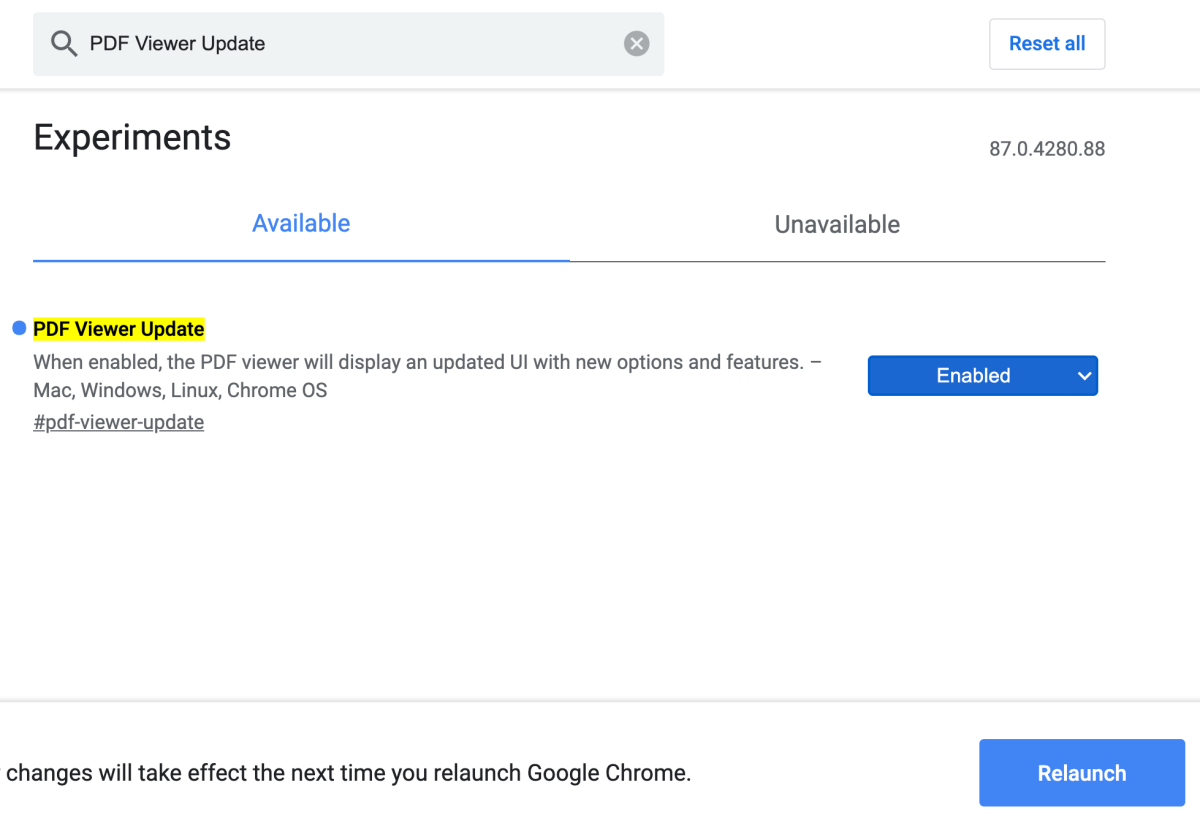Switch to the Available tab

coord(301,224)
